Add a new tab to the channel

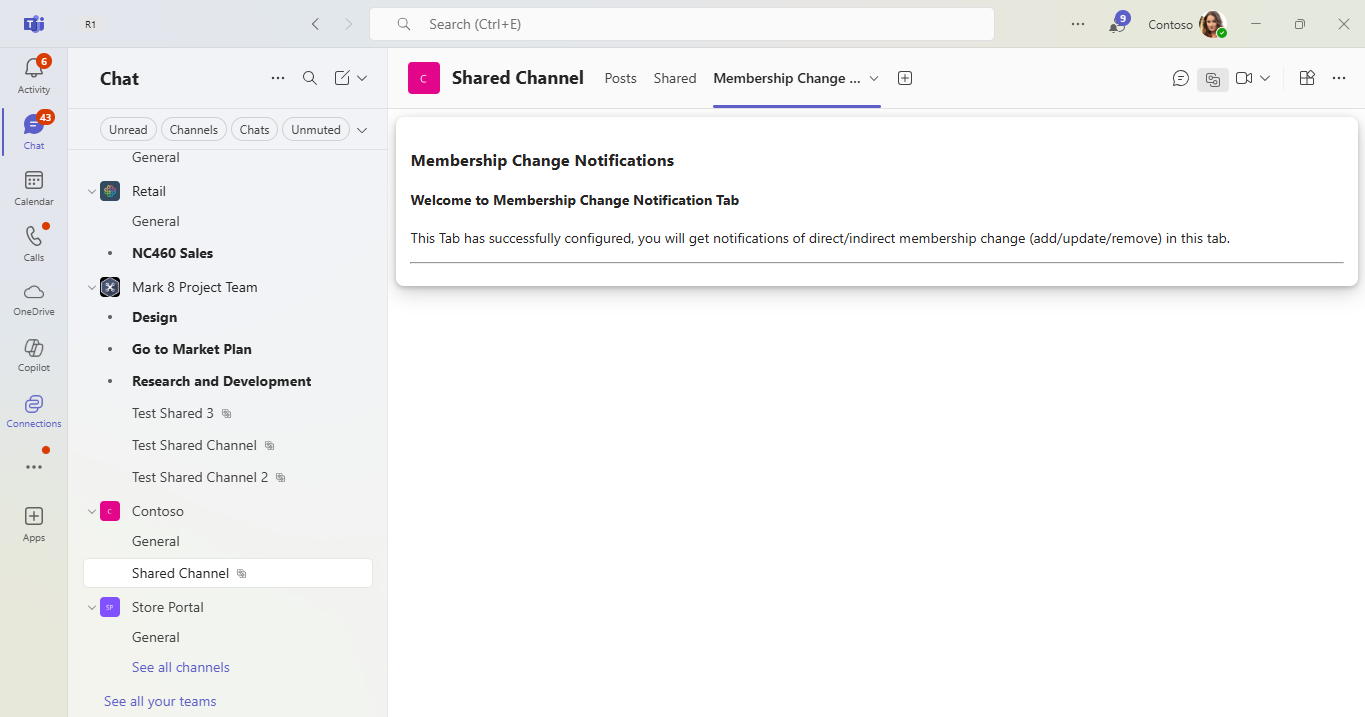[x=905, y=78]
